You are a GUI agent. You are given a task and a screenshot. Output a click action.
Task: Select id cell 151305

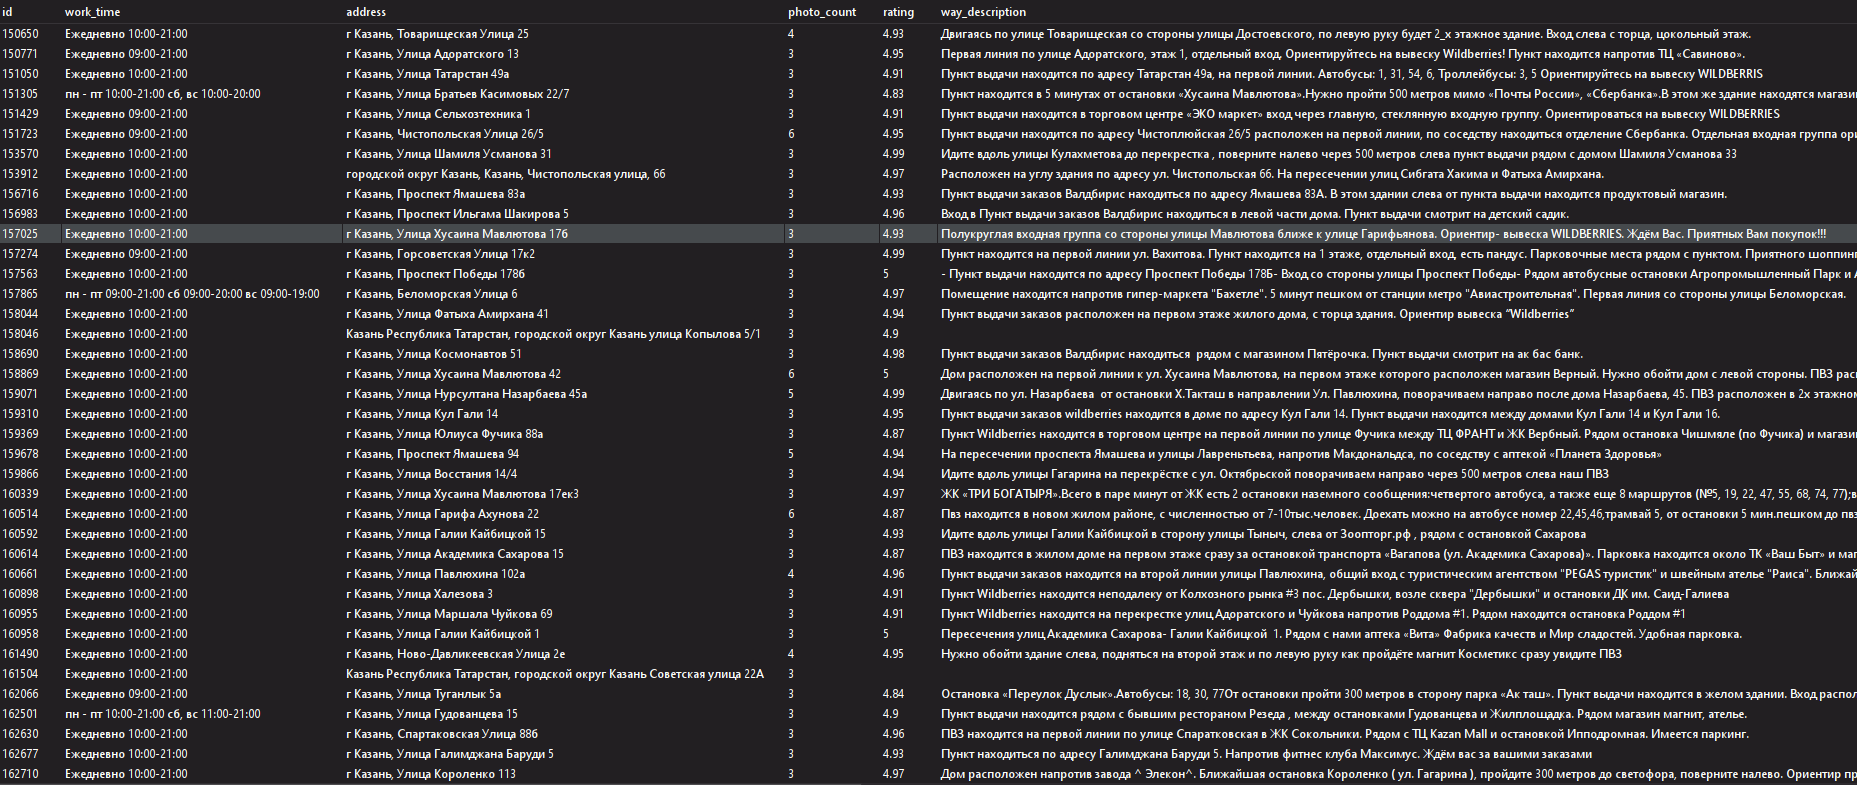pos(20,94)
